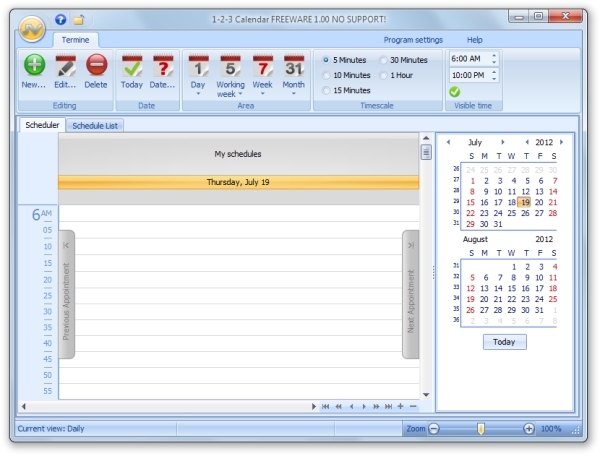Viewport: 600px width, 456px height.
Task: Open the Program settings menu
Action: 413,40
